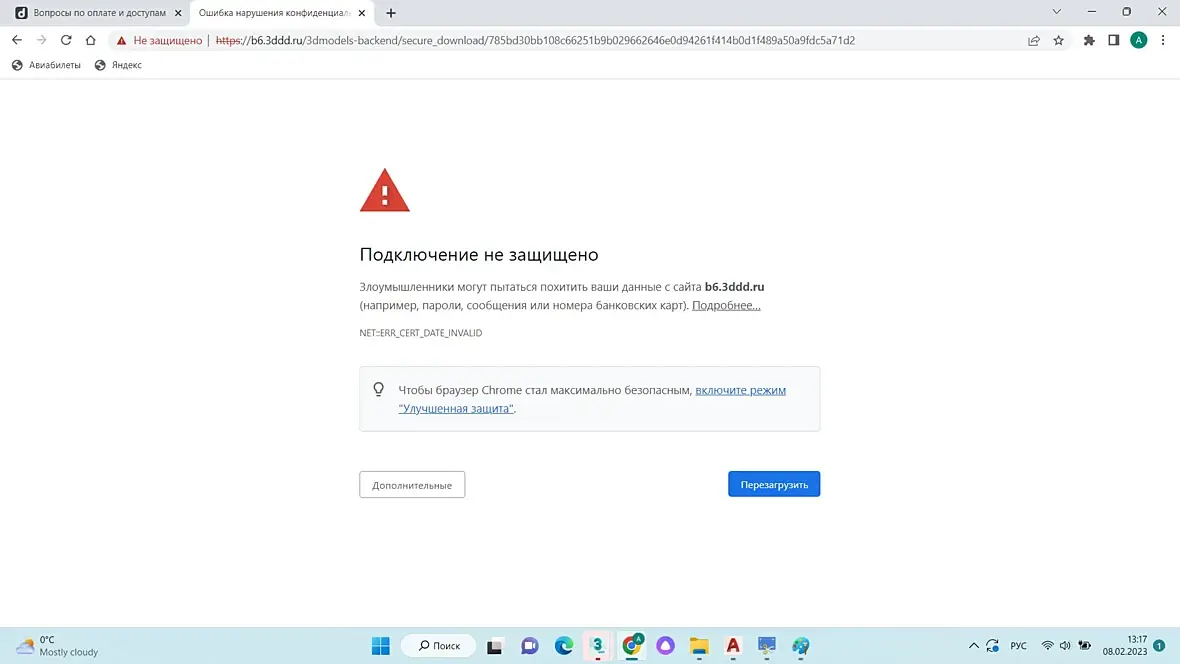This screenshot has width=1180, height=664.
Task: Switch to Chrome on the taskbar
Action: pos(631,646)
